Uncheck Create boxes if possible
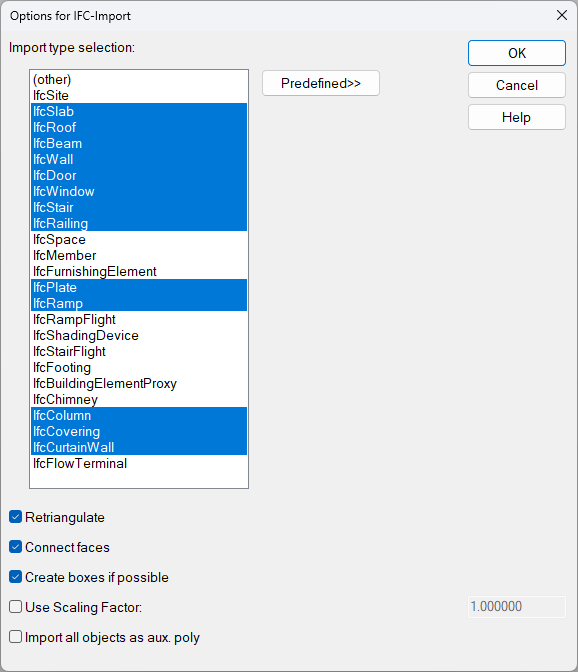The width and height of the screenshot is (578, 672). [x=15, y=577]
